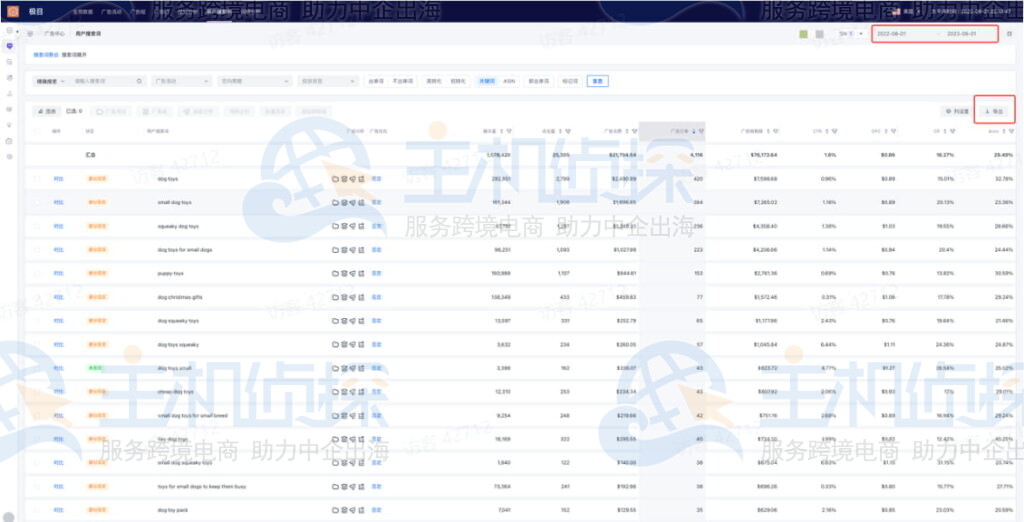
Task: Click the green status tag in the dog toys small row
Action: pos(97,368)
